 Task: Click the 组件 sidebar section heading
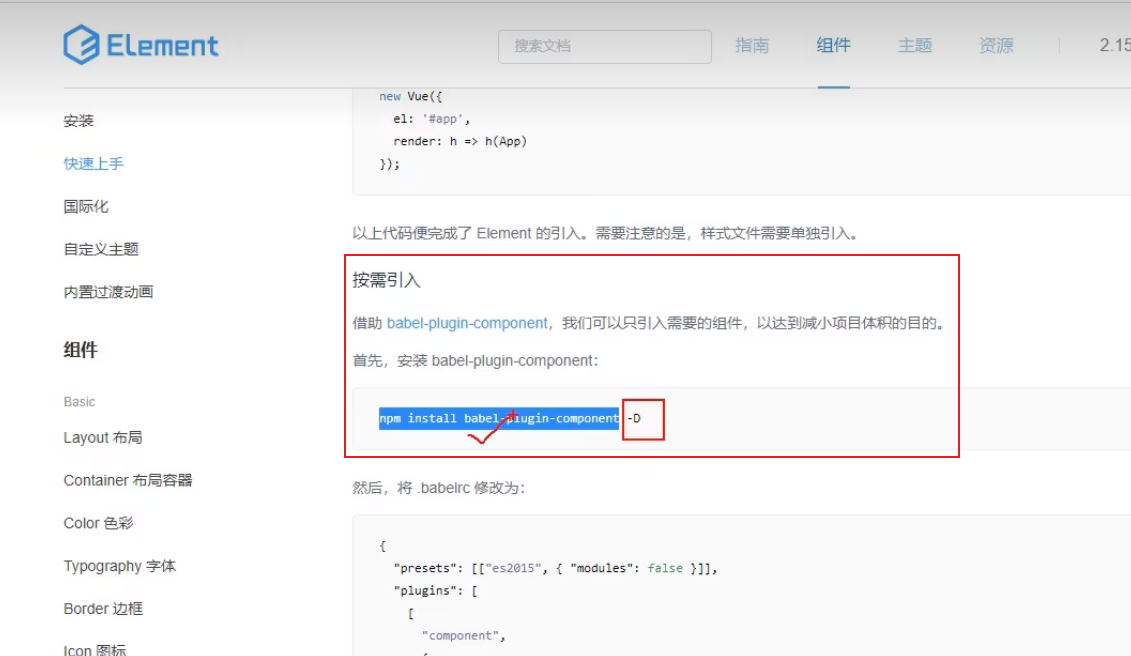coord(80,350)
